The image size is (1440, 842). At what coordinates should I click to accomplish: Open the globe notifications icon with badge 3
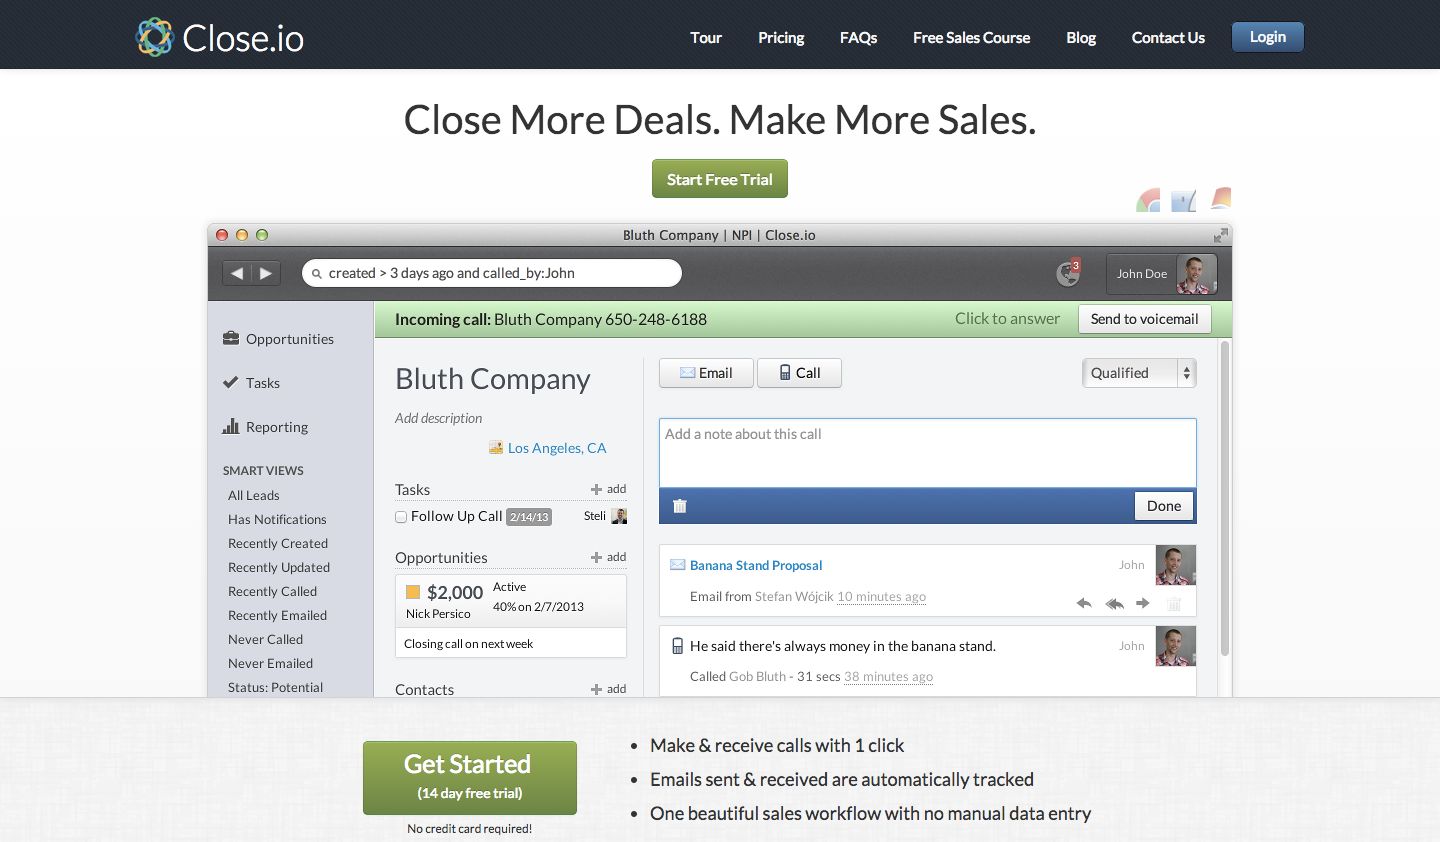(x=1068, y=272)
